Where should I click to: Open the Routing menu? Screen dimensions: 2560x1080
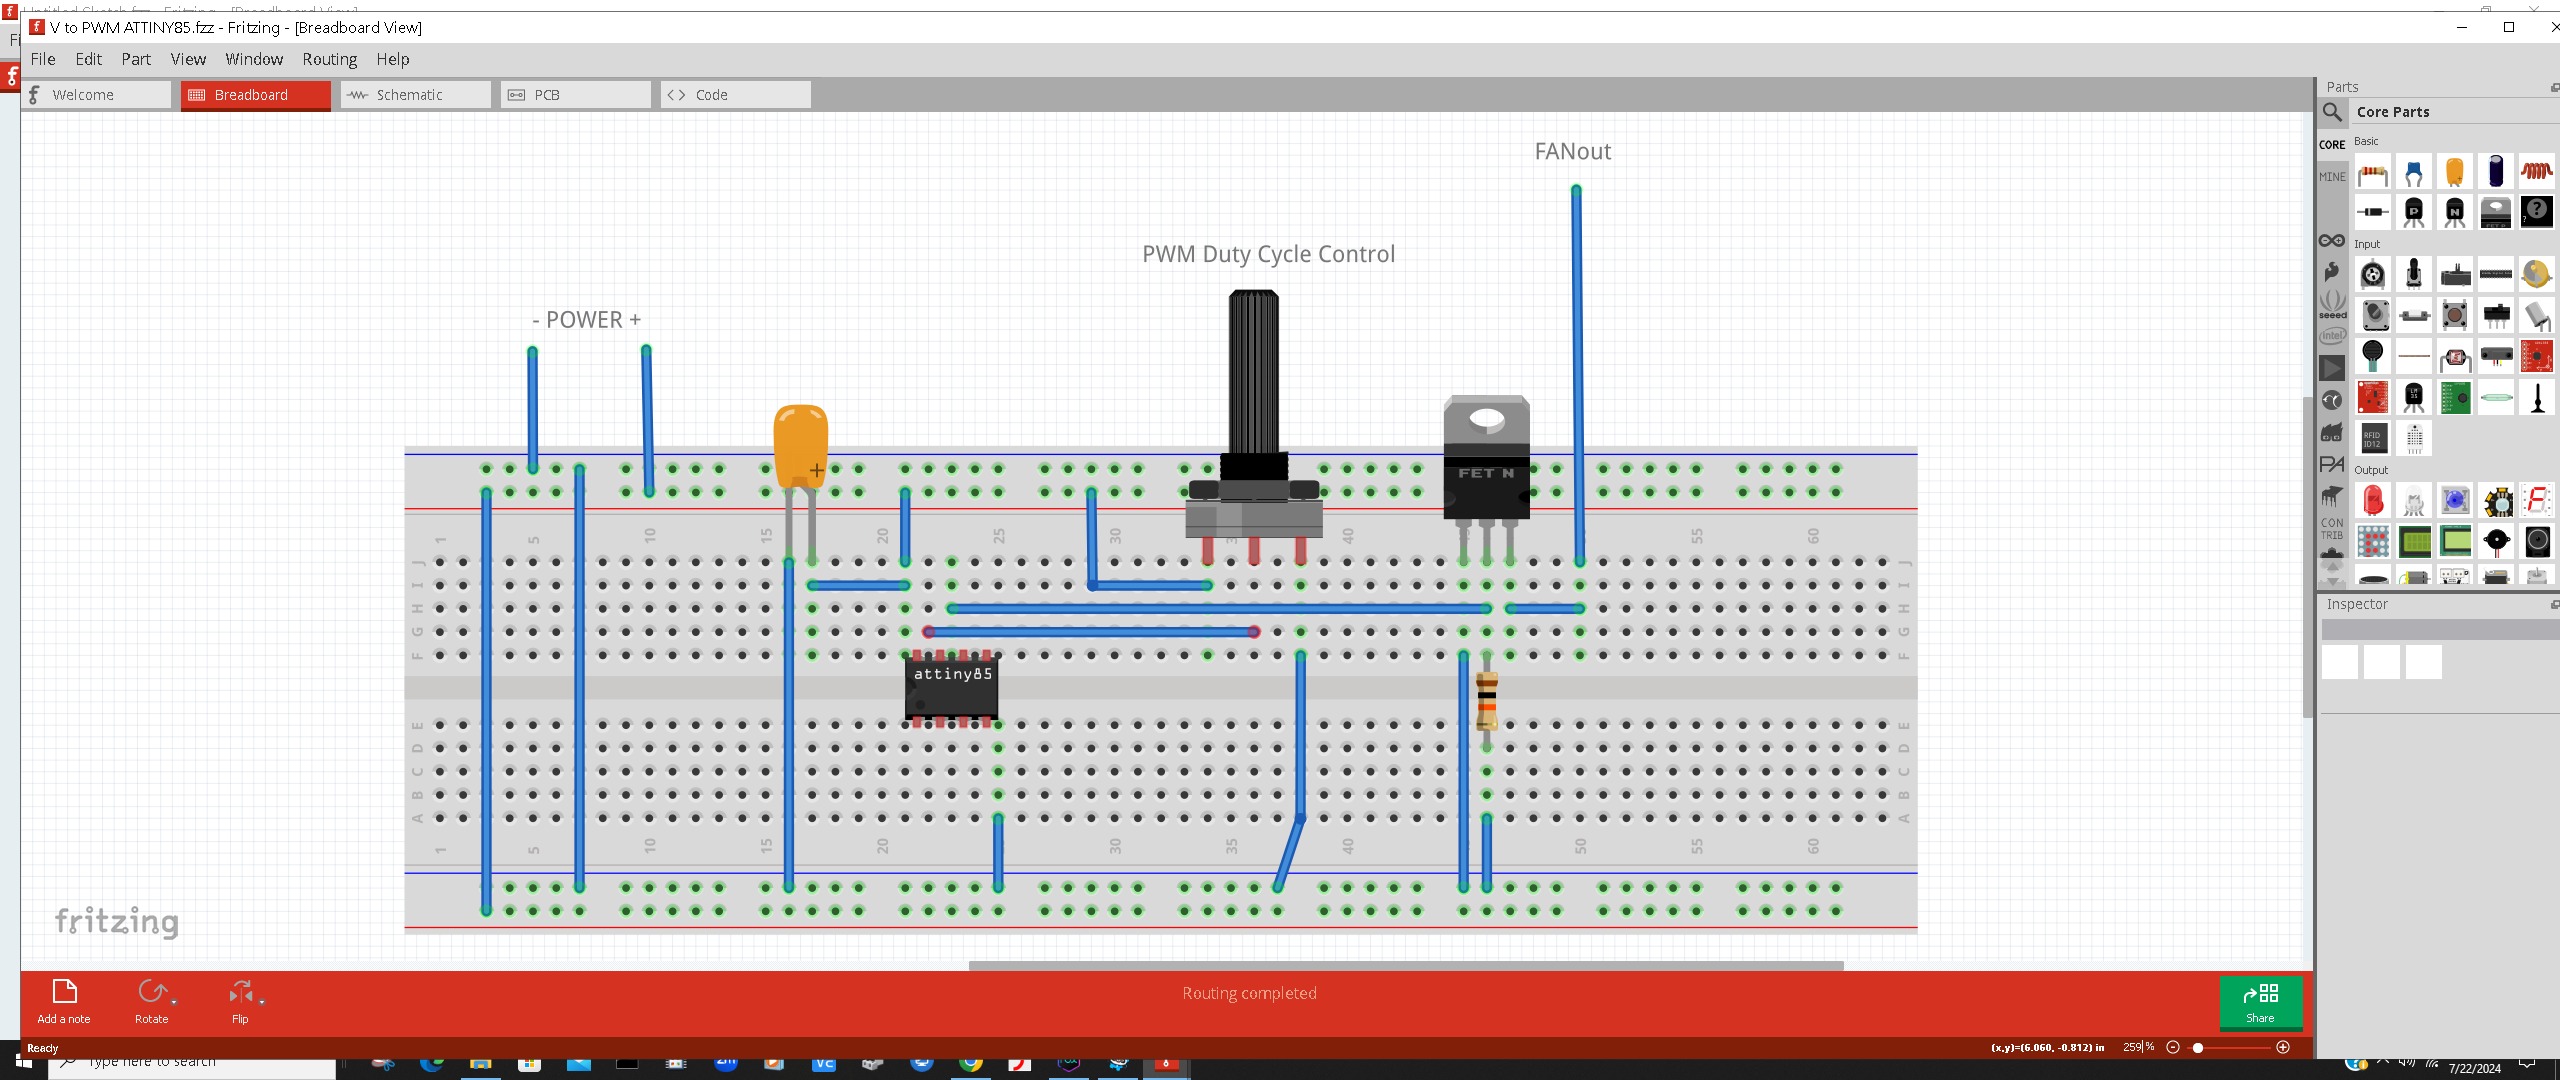click(330, 59)
